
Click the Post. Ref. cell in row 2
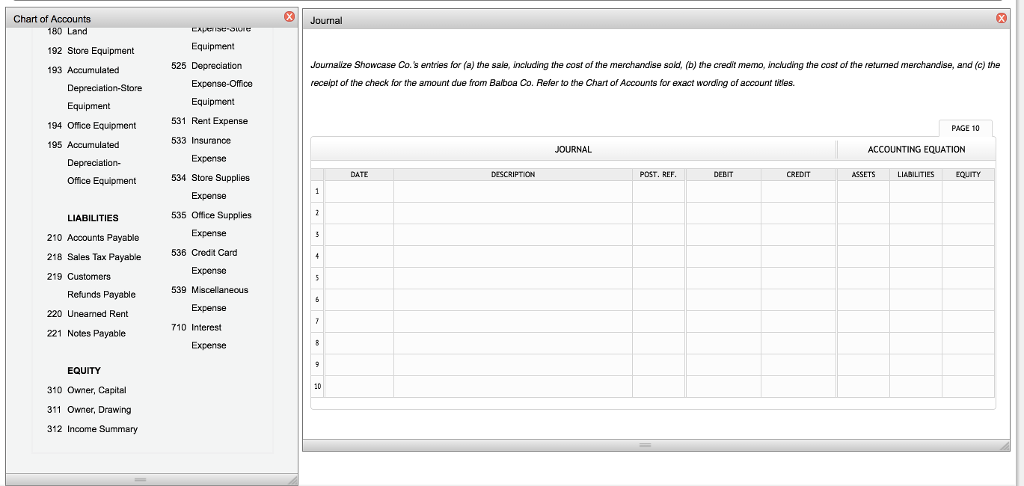click(657, 214)
